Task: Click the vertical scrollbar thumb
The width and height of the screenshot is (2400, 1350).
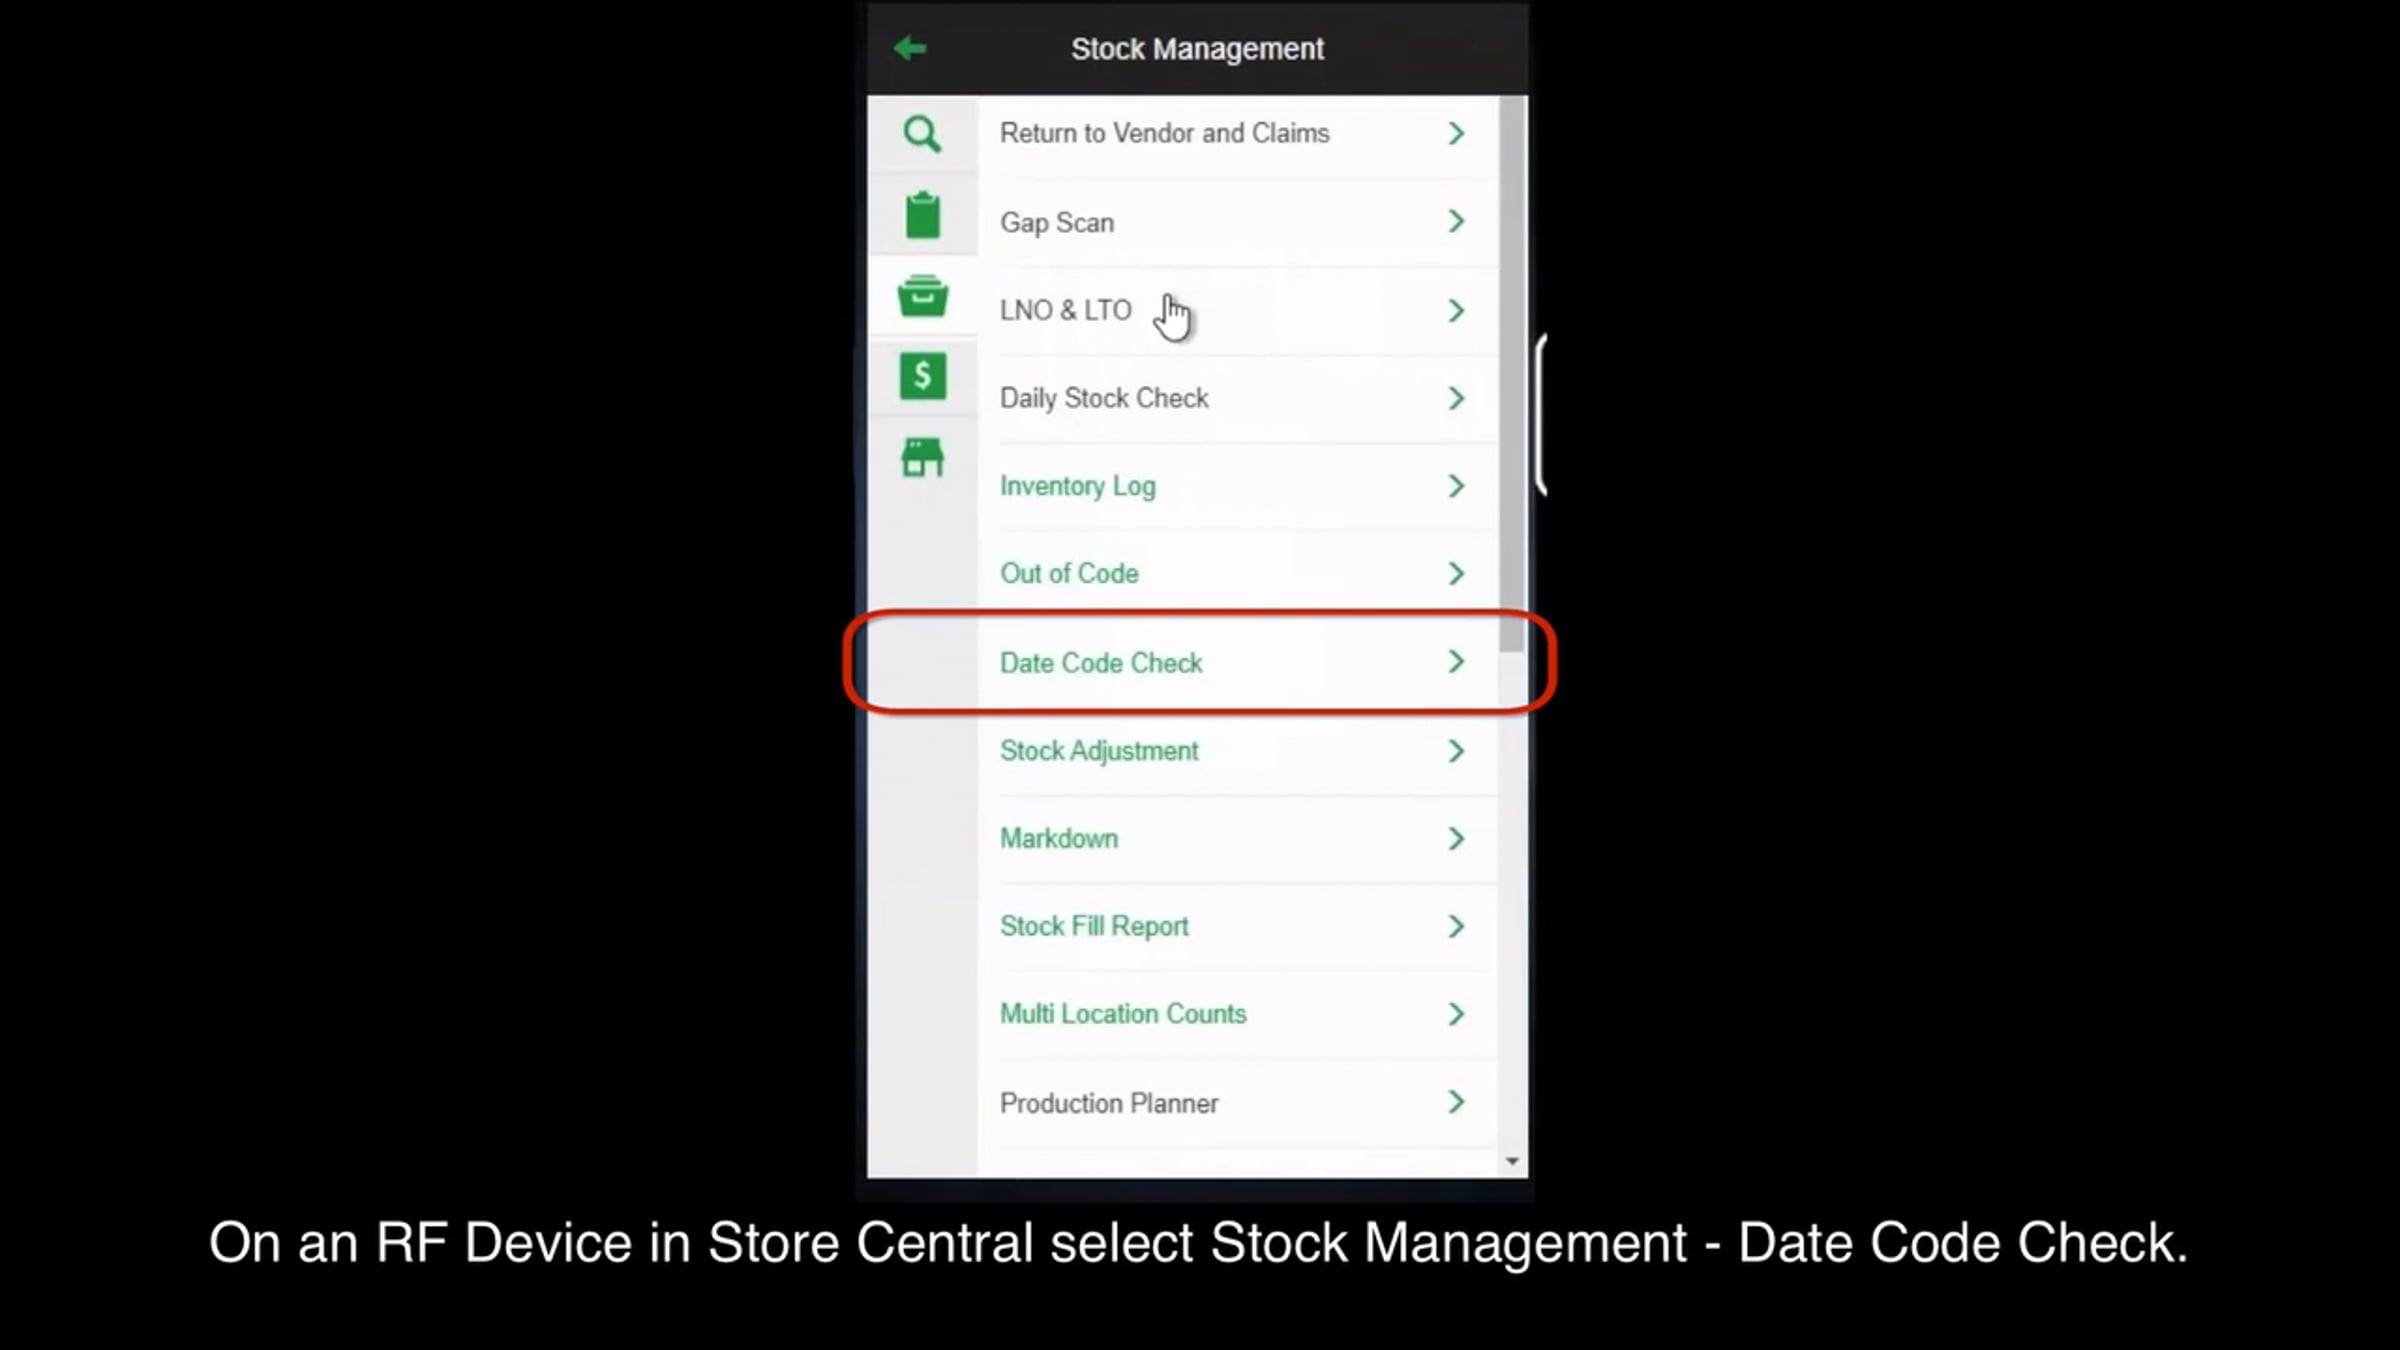Action: (x=1512, y=375)
